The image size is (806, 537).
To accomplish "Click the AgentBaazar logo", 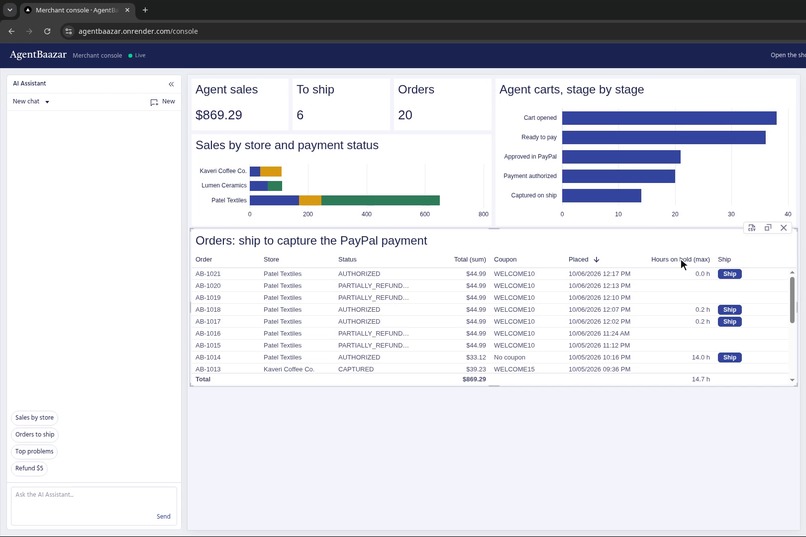I will click(38, 54).
